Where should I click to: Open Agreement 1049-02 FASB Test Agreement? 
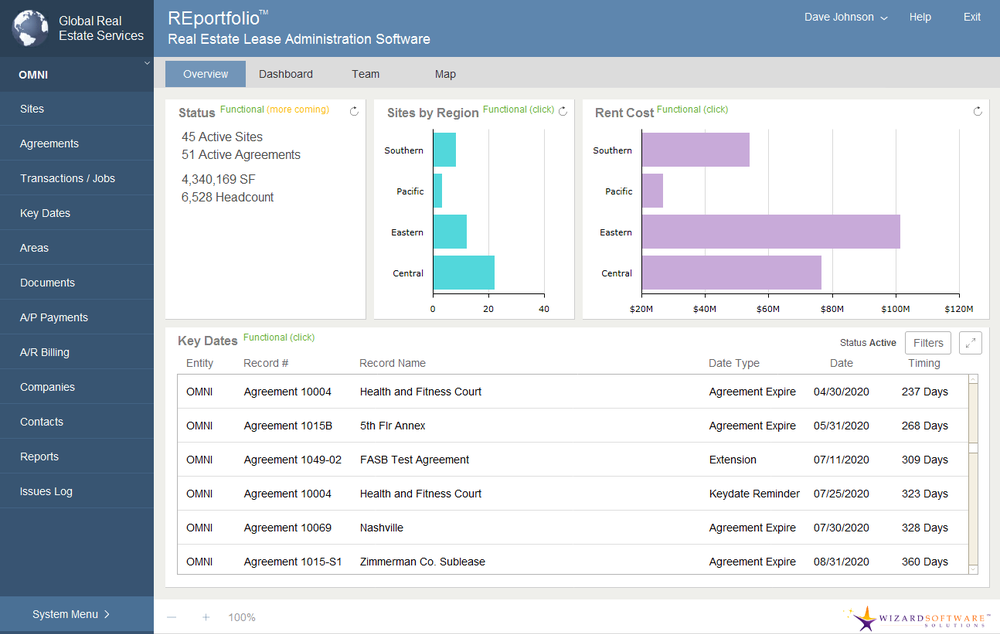(413, 459)
